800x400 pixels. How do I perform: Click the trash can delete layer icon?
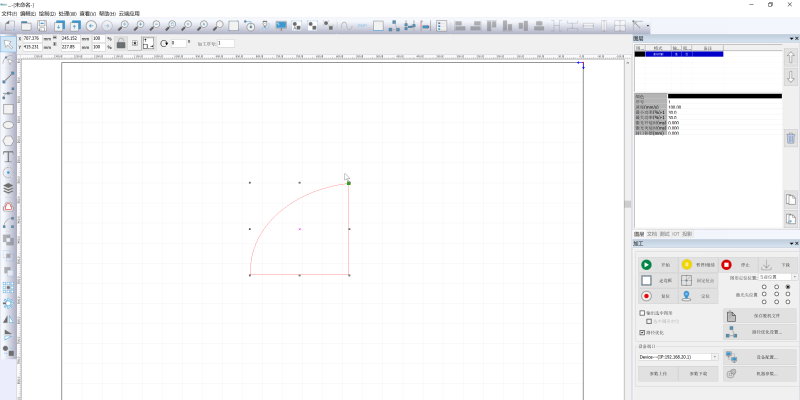pyautogui.click(x=790, y=138)
